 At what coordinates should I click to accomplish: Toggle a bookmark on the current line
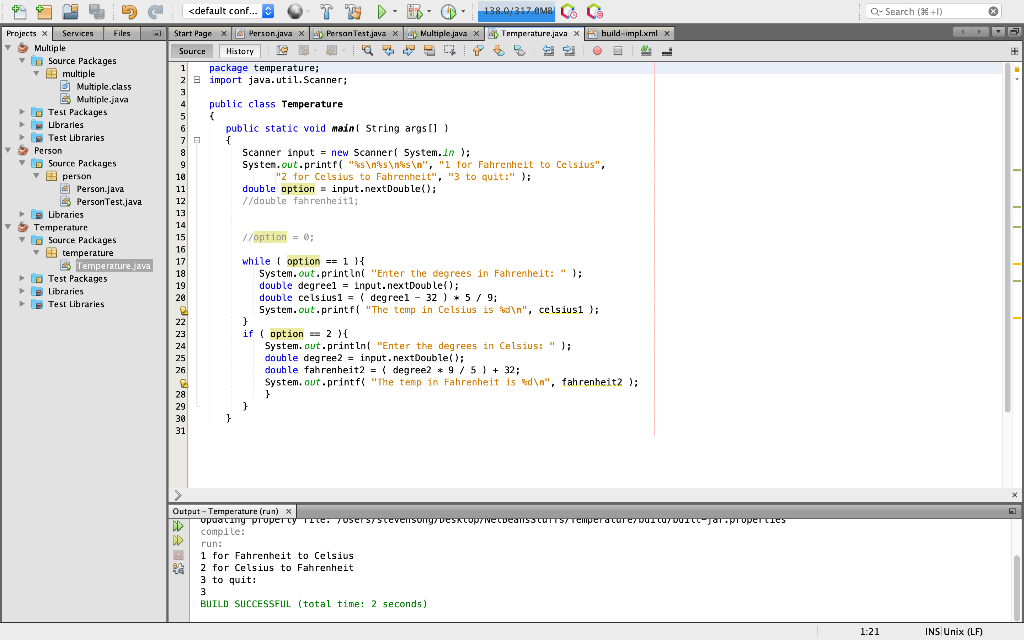518,51
